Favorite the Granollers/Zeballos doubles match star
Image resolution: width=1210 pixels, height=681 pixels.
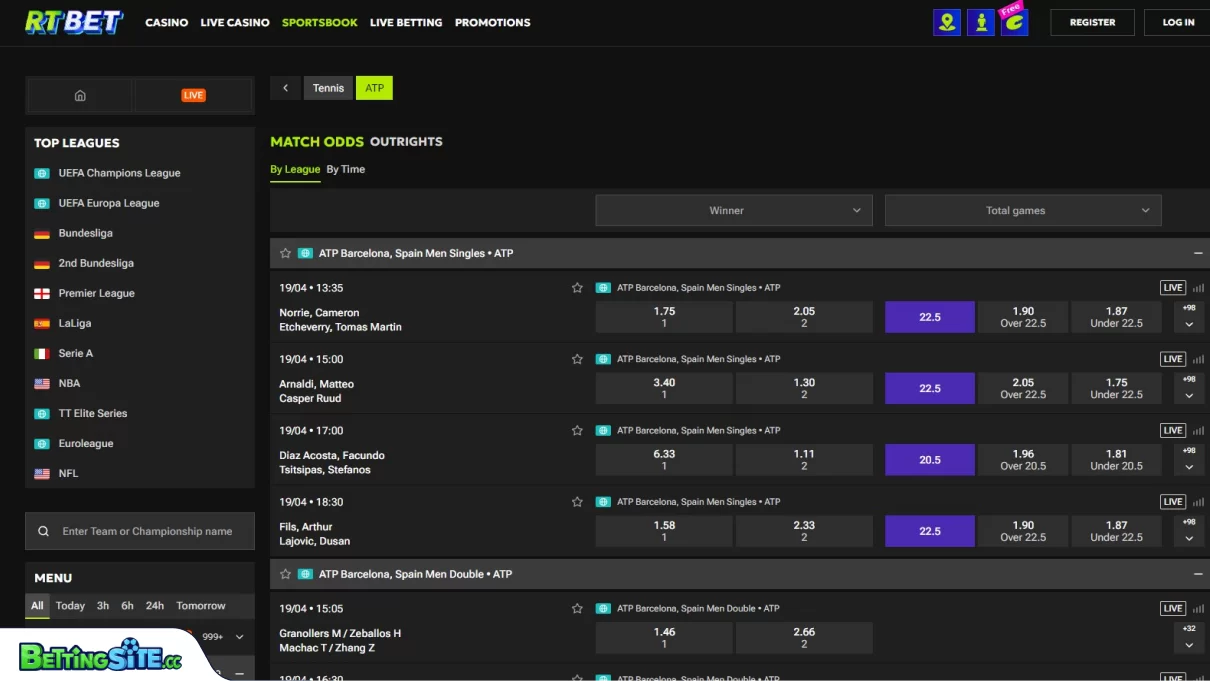pos(577,609)
